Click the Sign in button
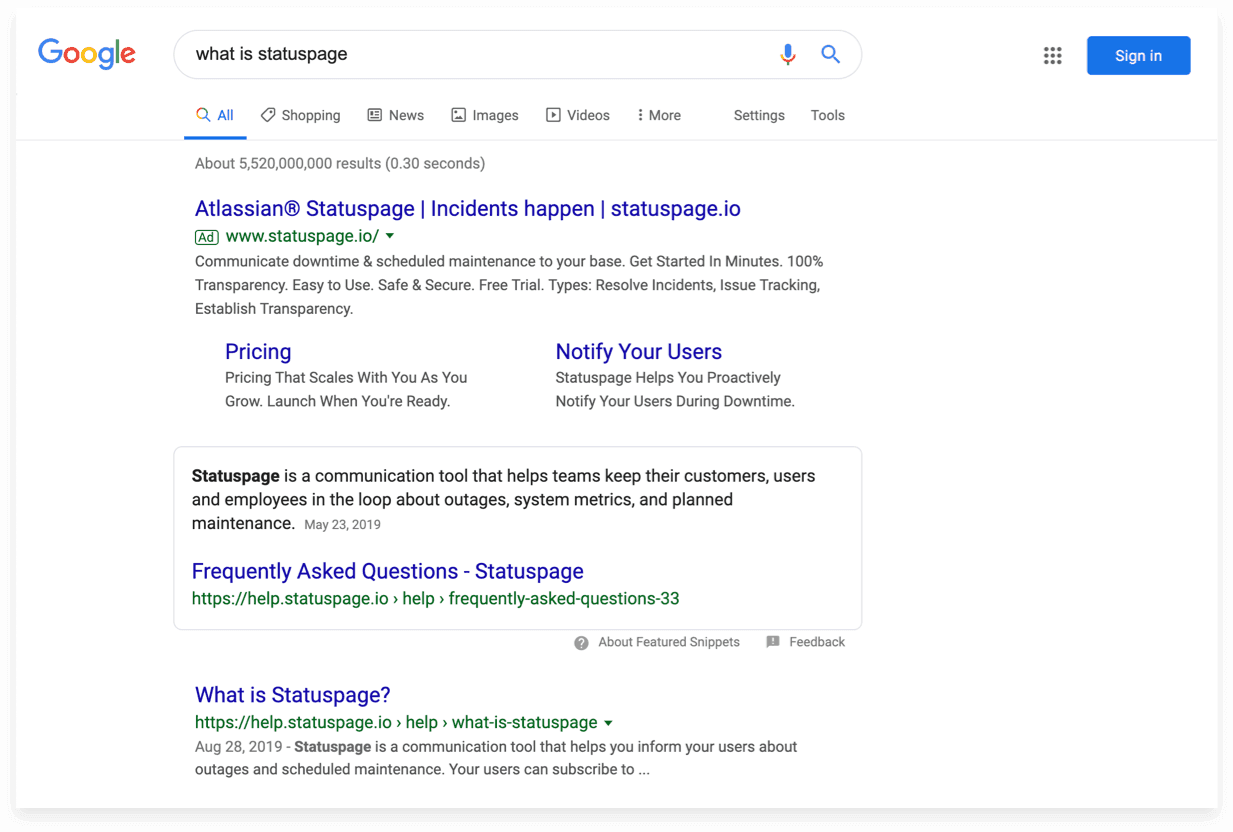Screen dimensions: 1233x832 (x=1138, y=55)
